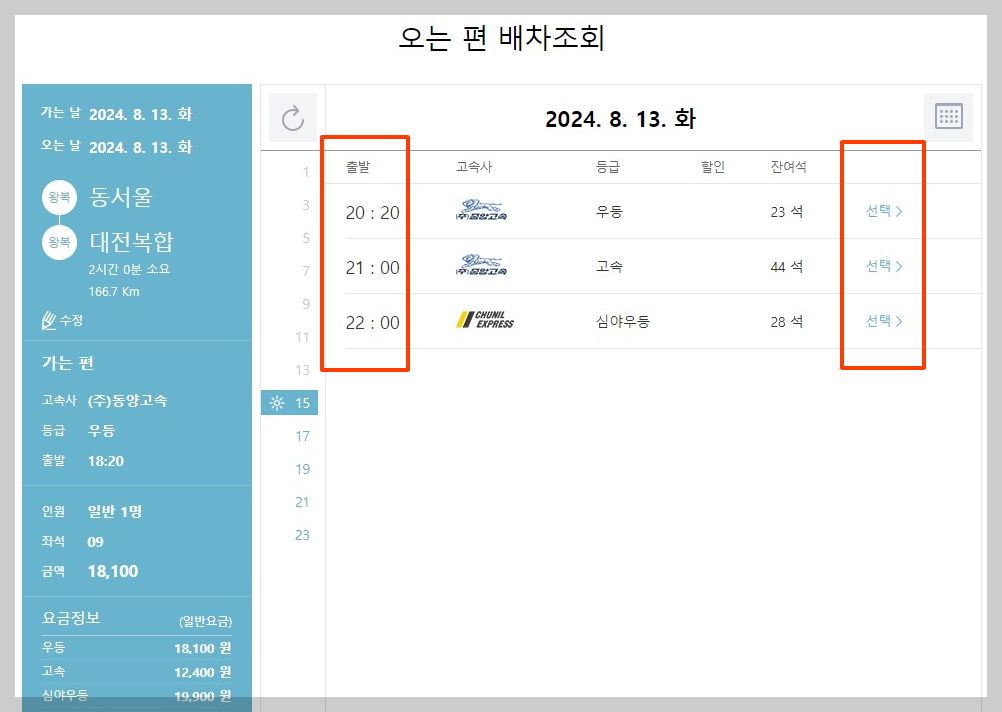Image resolution: width=1002 pixels, height=712 pixels.
Task: Click the 고속사 column header
Action: (474, 167)
